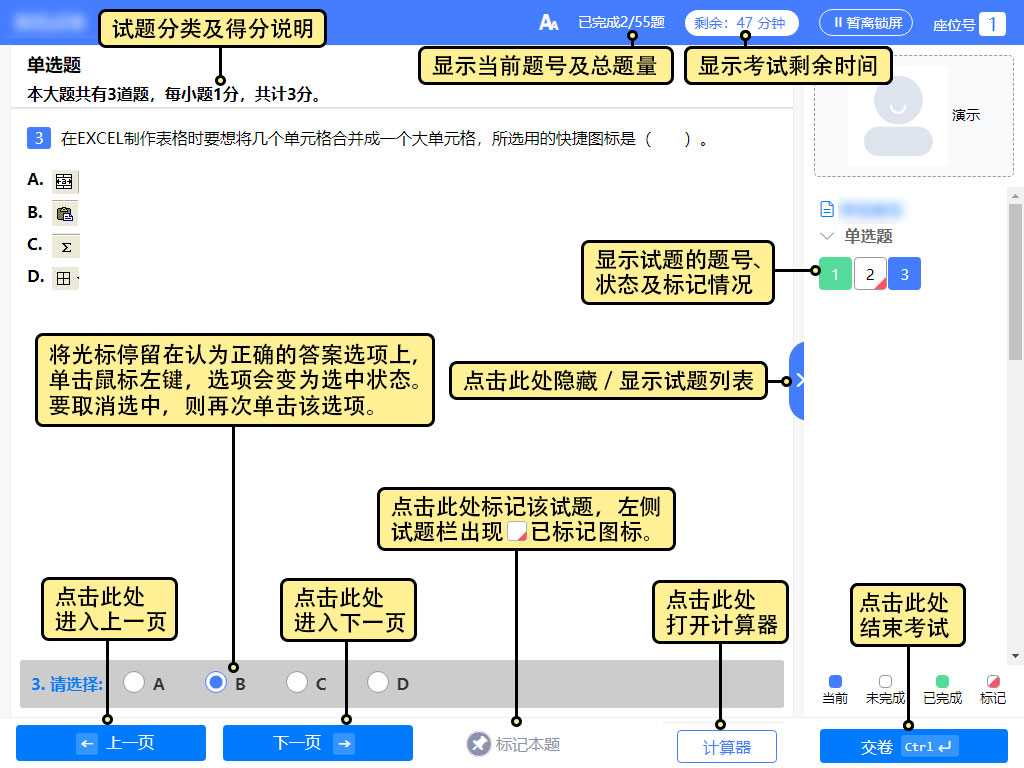Click the scrollbar down arrow

pyautogui.click(x=1015, y=656)
